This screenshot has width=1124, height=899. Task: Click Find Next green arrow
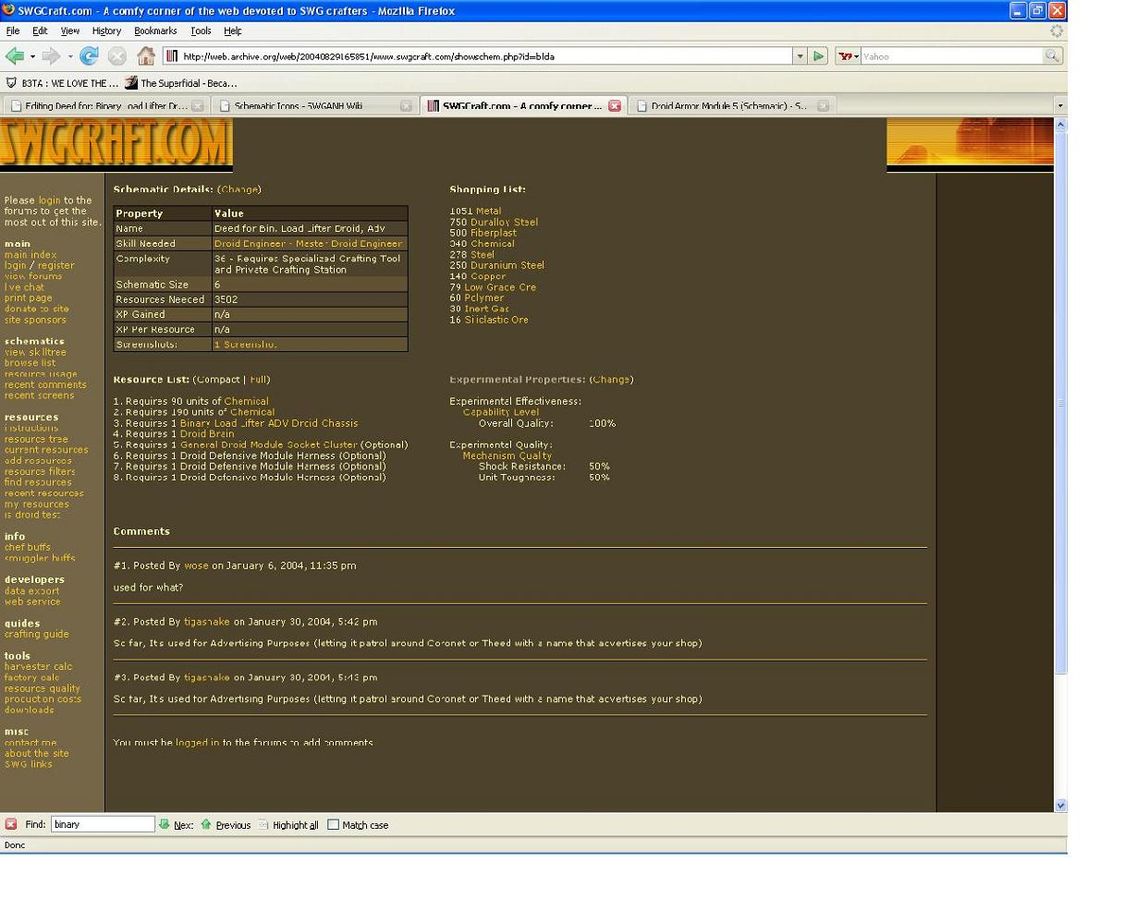(x=165, y=825)
